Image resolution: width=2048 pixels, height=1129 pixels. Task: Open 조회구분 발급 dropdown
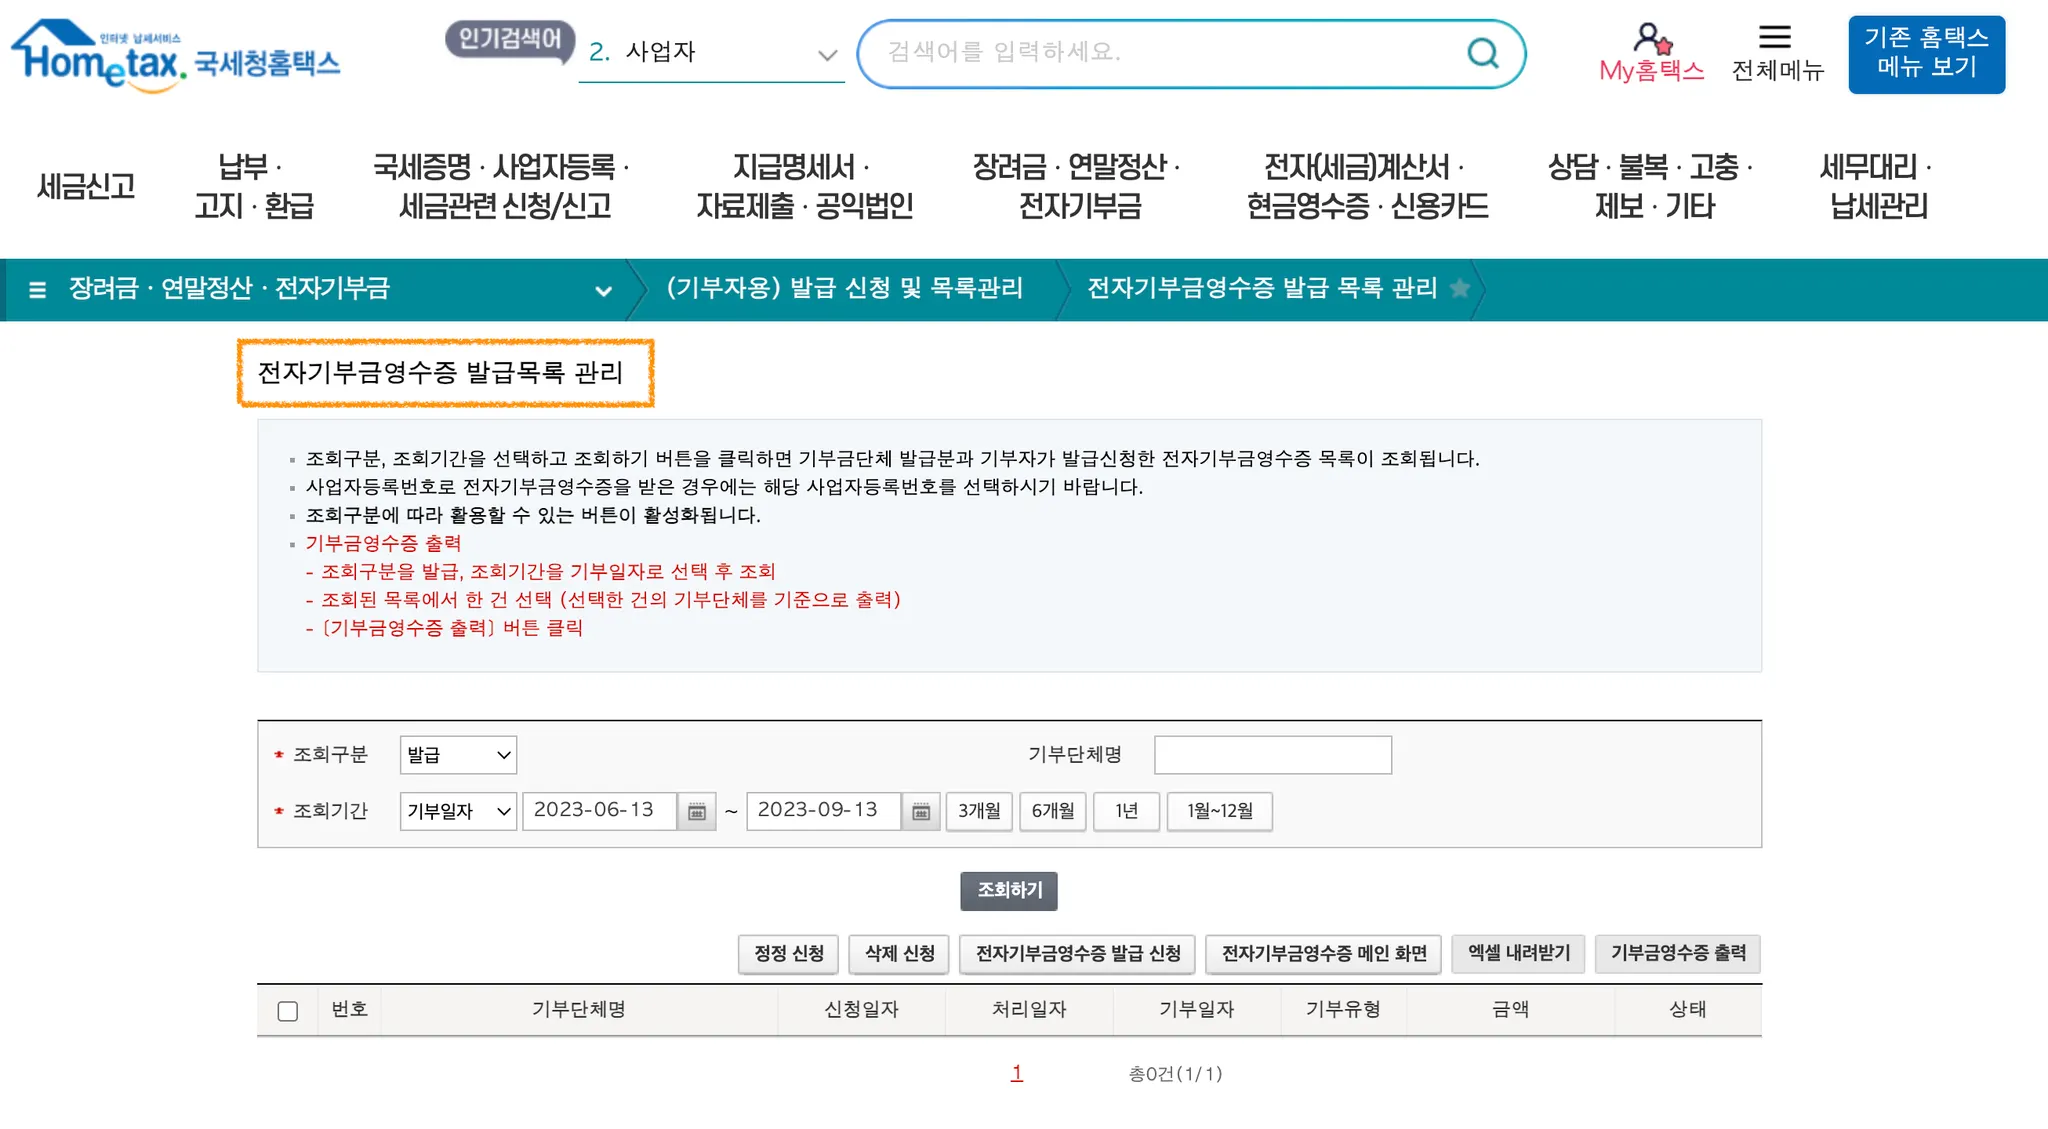coord(458,755)
